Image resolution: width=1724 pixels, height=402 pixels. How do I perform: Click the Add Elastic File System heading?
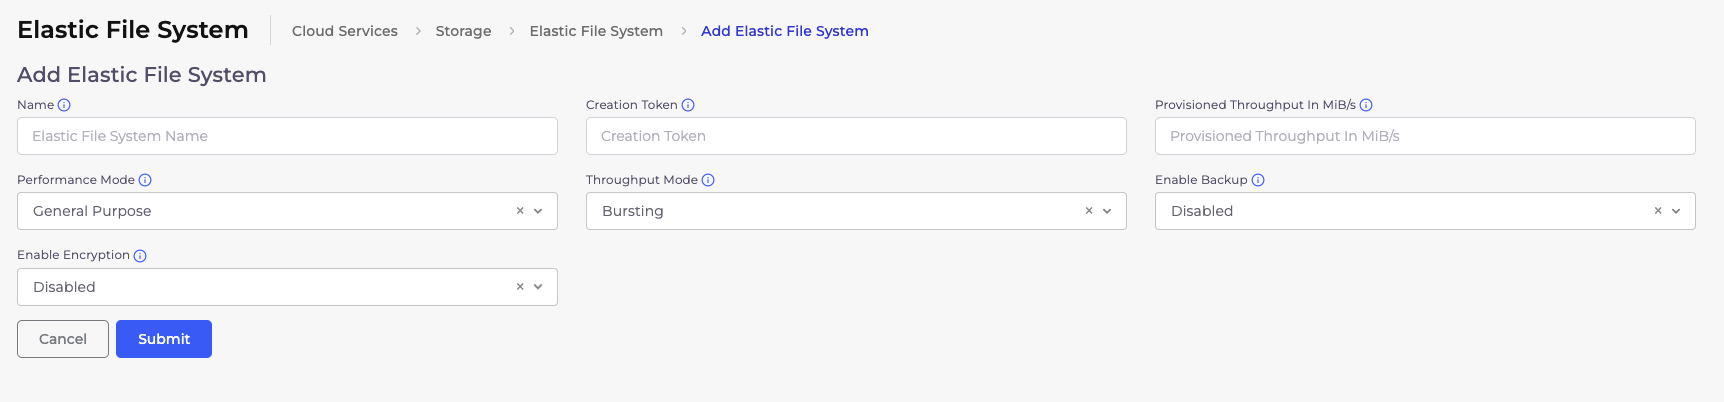click(142, 75)
